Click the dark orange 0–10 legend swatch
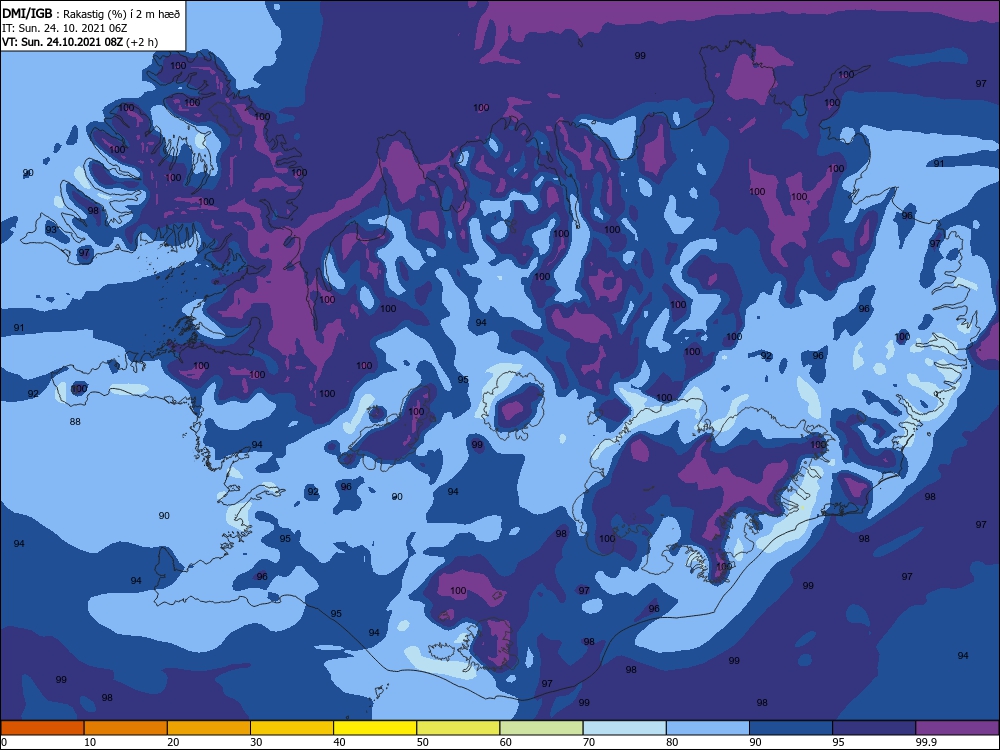Screen dimensions: 1000x750 (42, 728)
